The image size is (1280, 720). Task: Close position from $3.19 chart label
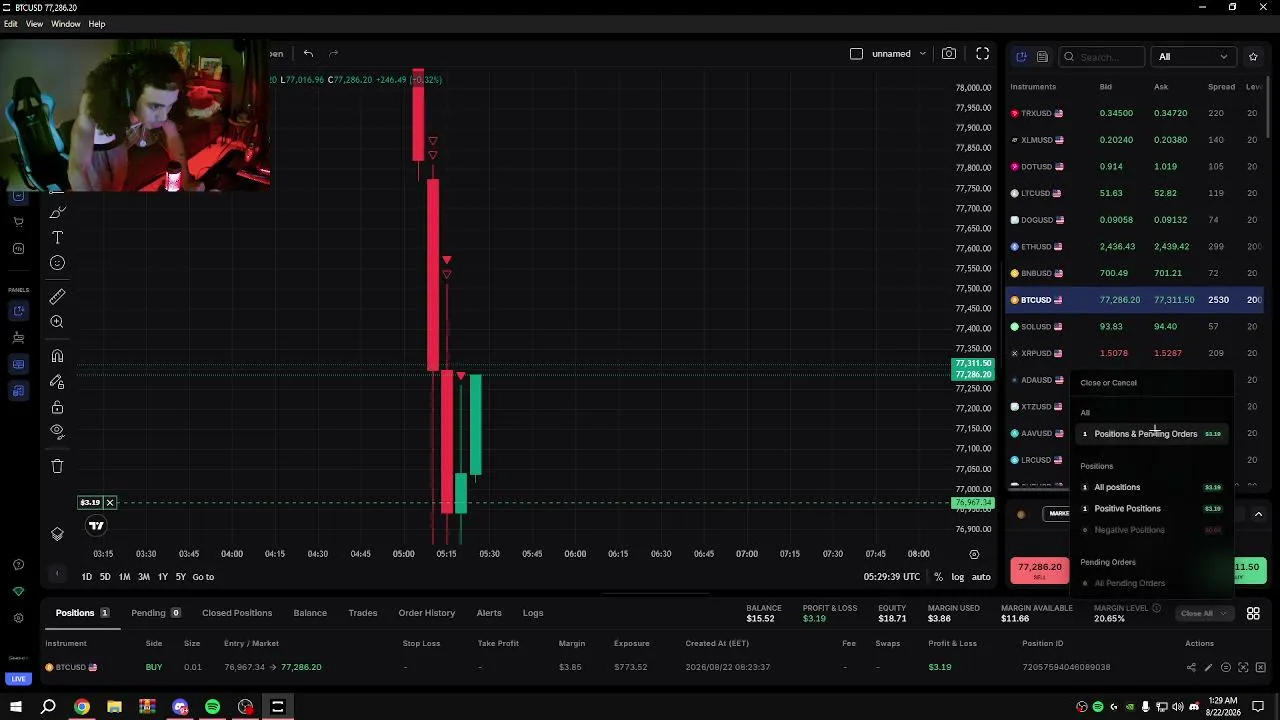(110, 502)
